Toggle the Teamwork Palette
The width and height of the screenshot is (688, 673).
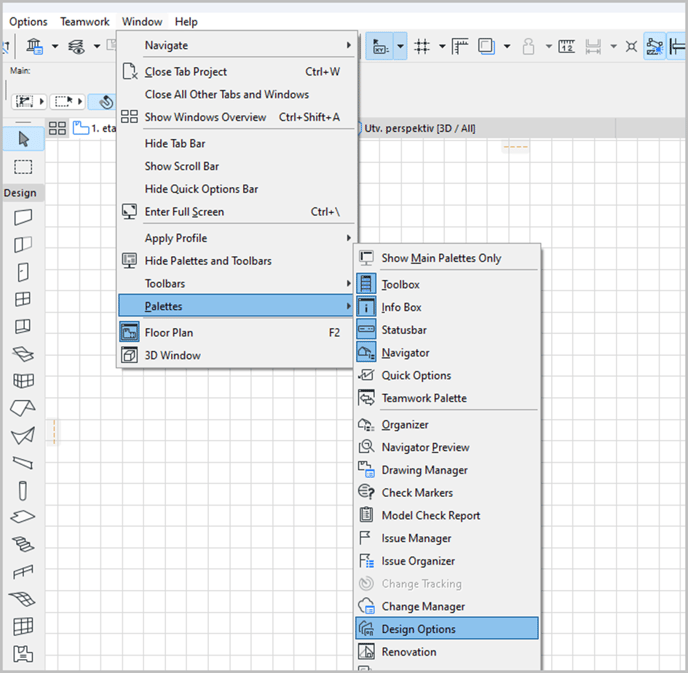coord(447,398)
